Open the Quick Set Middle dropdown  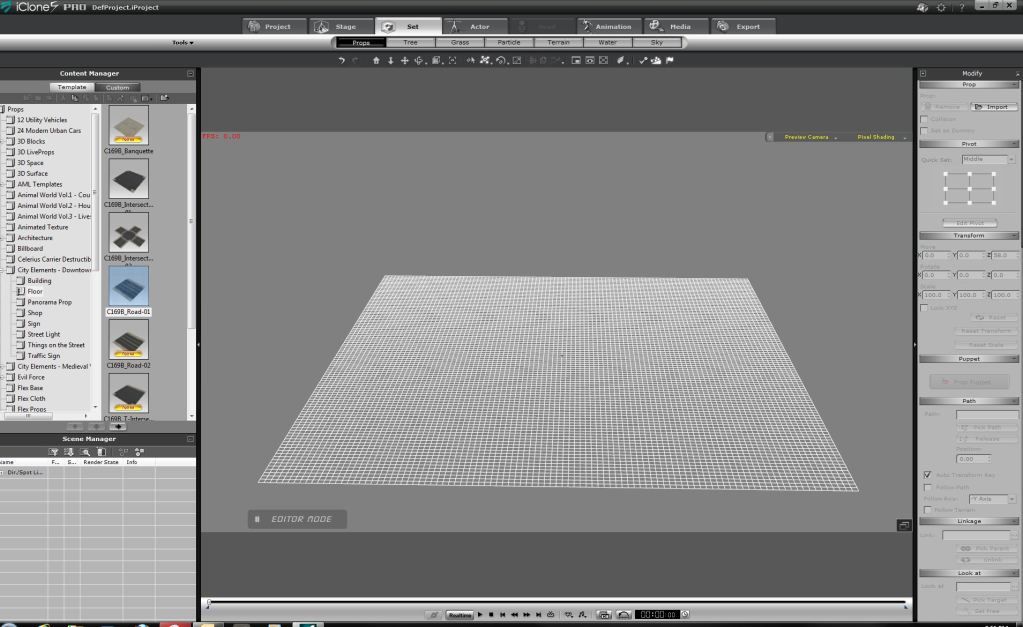[x=988, y=159]
